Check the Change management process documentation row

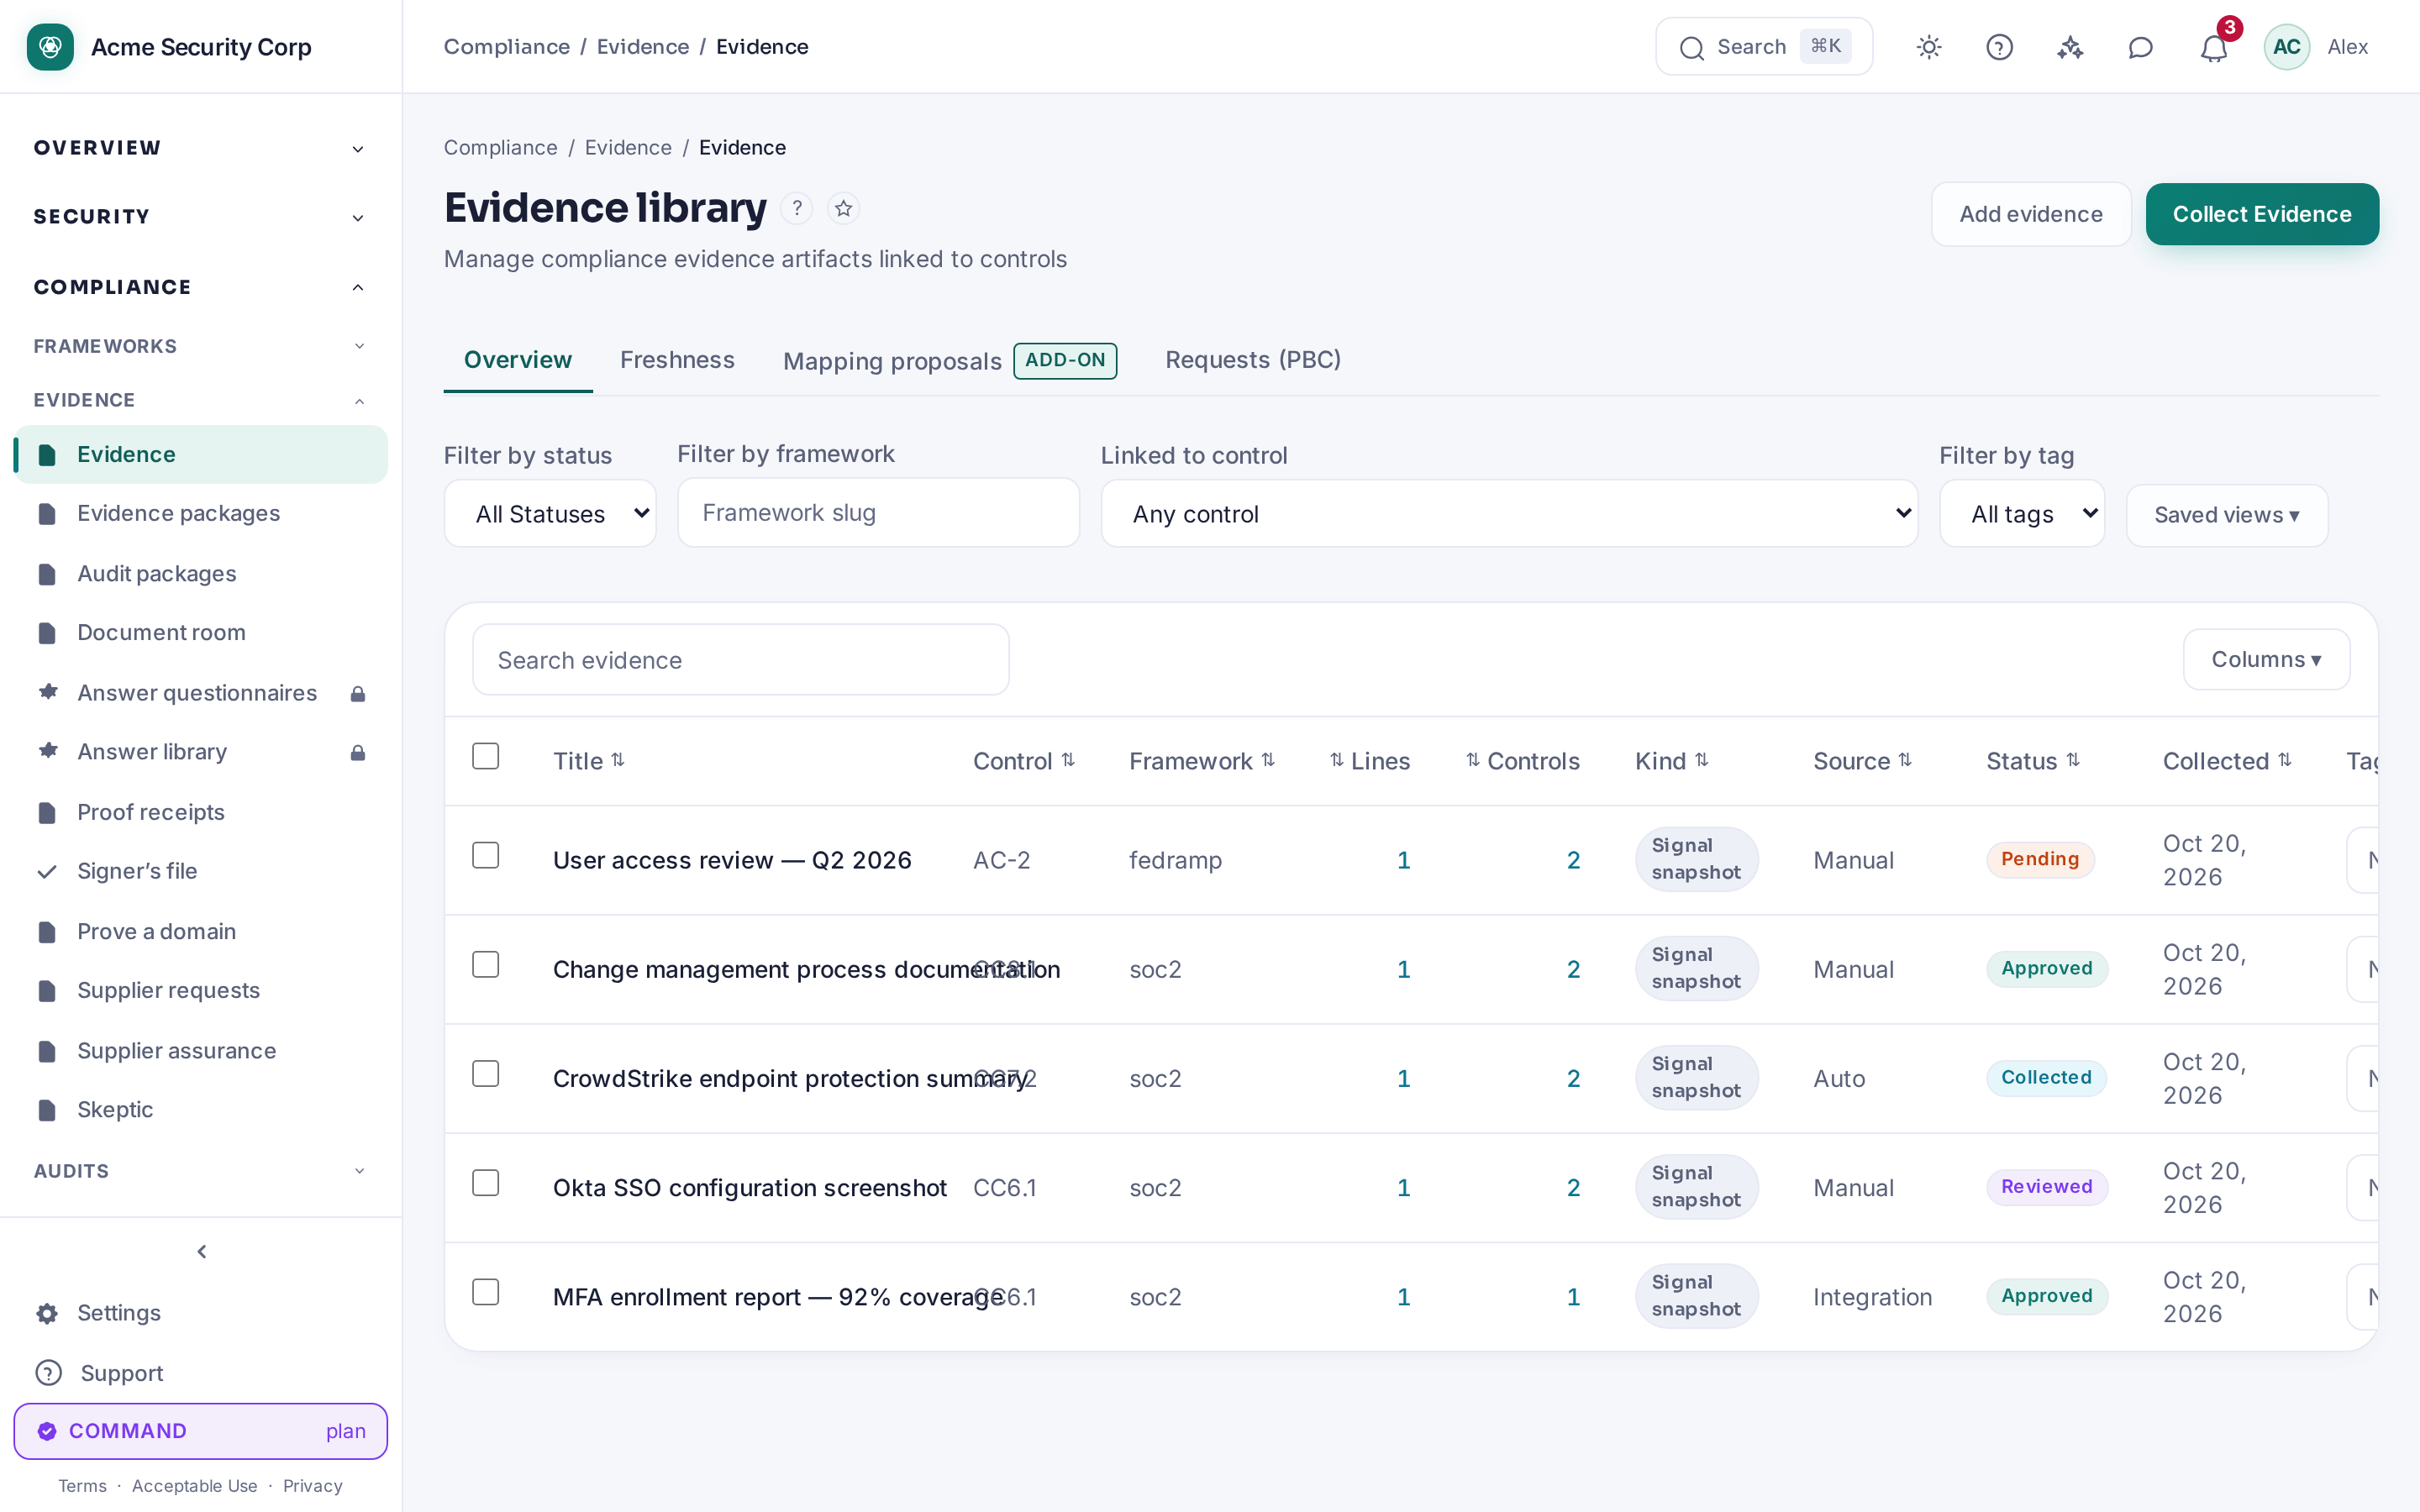click(485, 964)
